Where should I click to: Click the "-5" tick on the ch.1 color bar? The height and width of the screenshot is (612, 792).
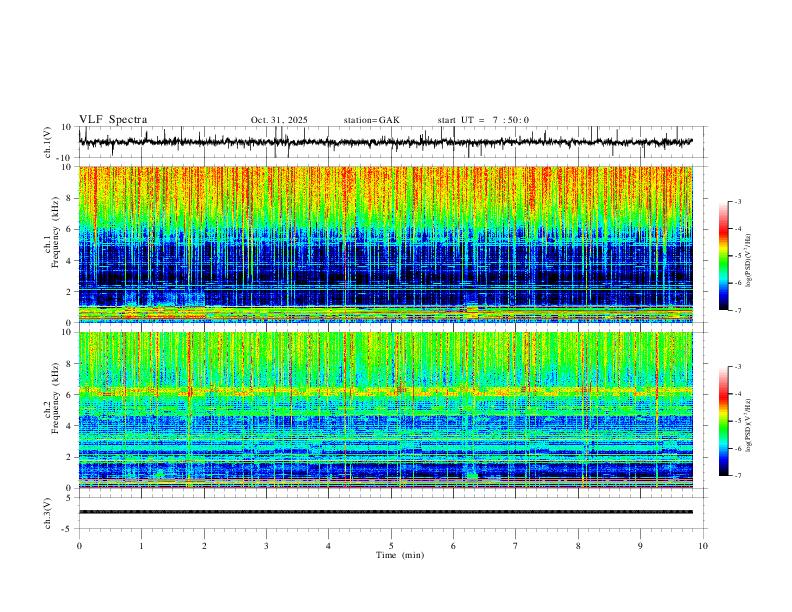click(x=737, y=256)
